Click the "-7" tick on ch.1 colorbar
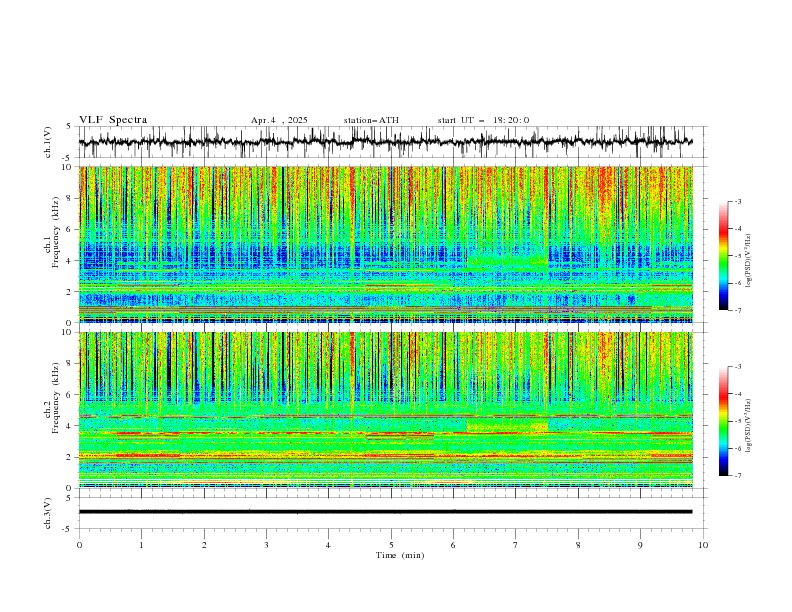Viewport: 792px width, 612px height. coord(738,310)
